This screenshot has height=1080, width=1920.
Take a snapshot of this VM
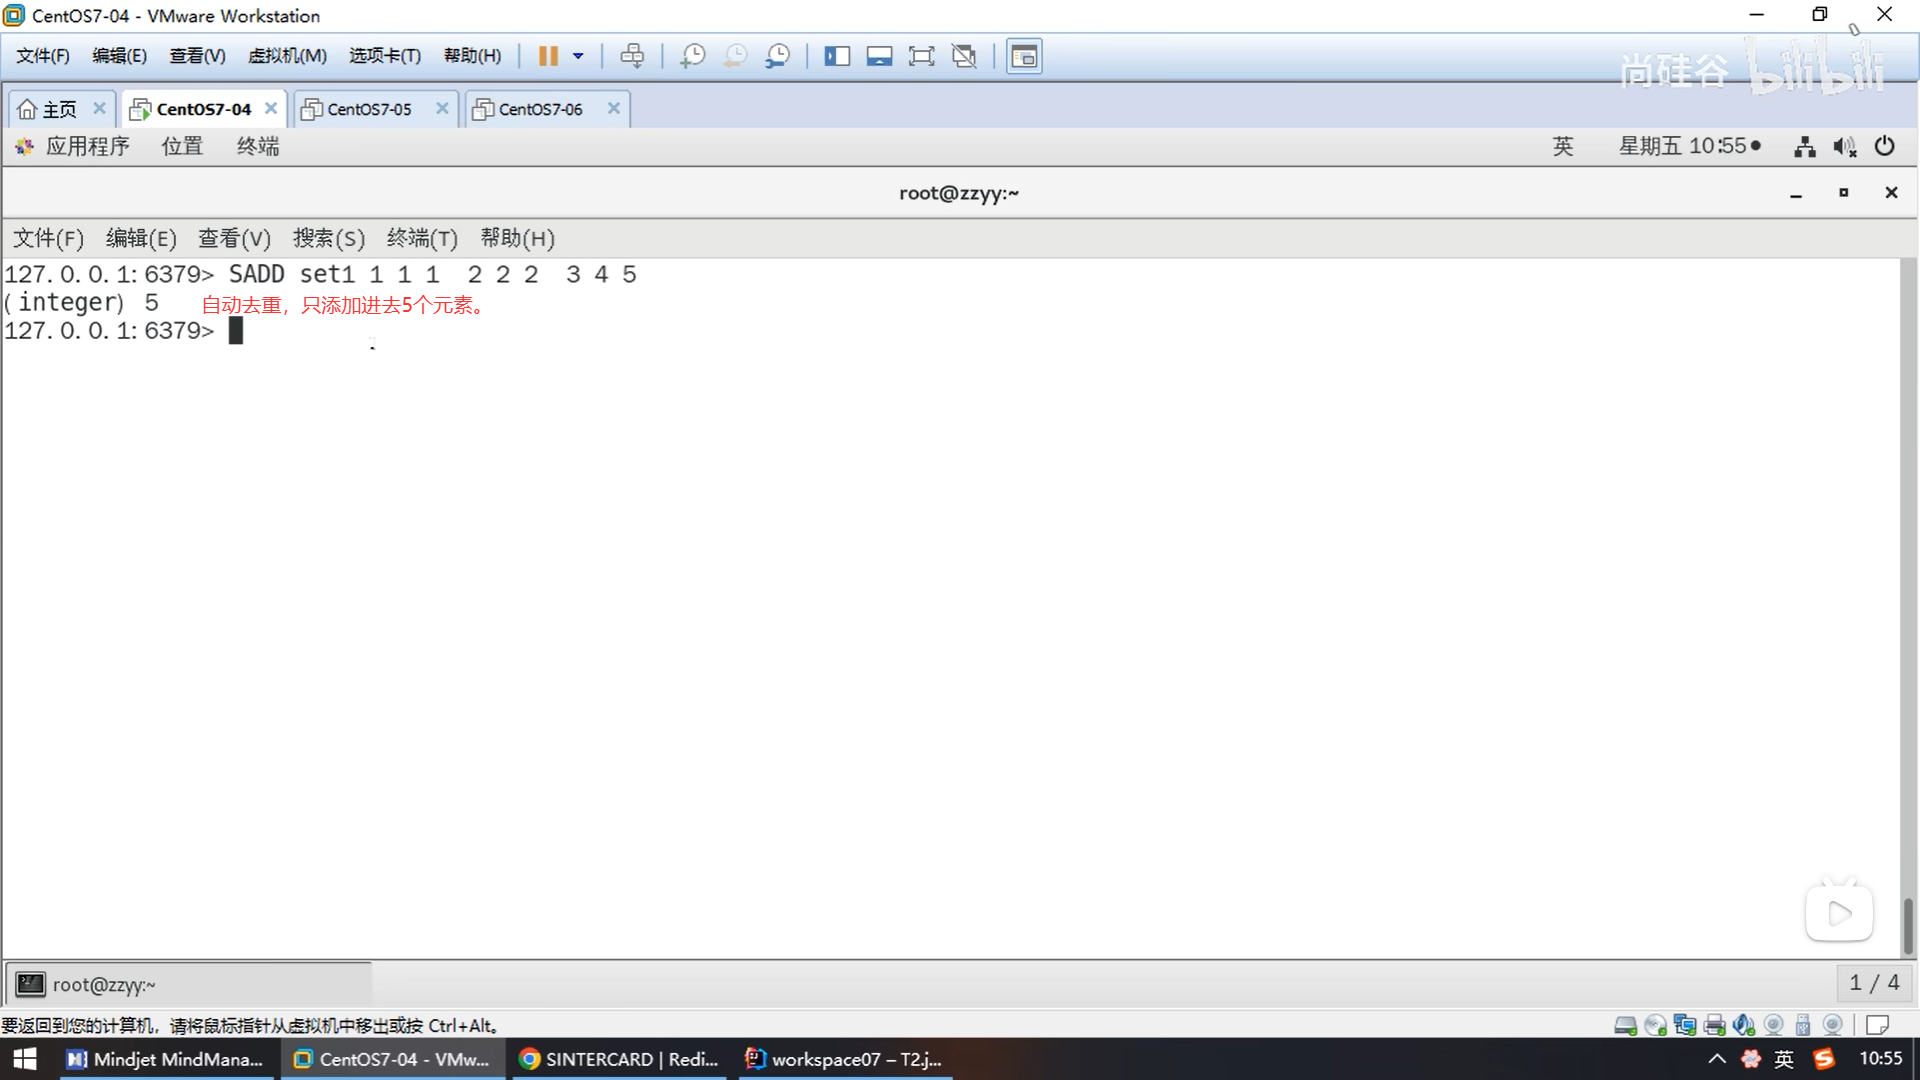[692, 56]
